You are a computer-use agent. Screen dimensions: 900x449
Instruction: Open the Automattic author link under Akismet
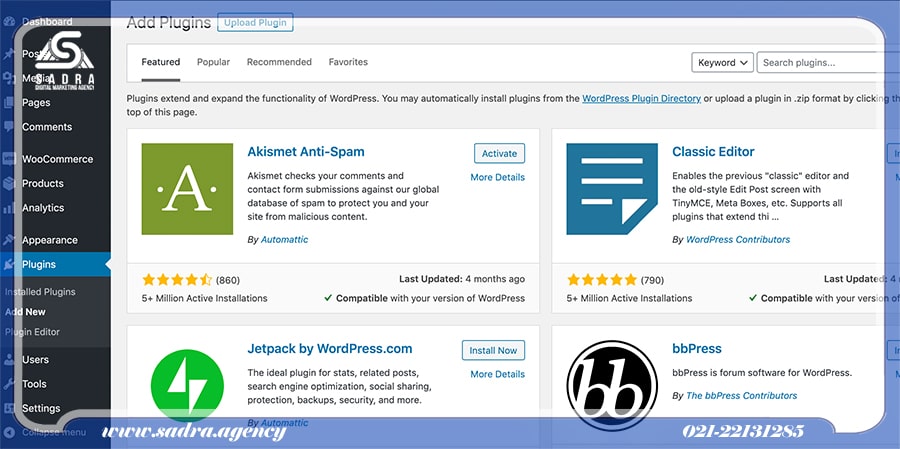(x=285, y=239)
